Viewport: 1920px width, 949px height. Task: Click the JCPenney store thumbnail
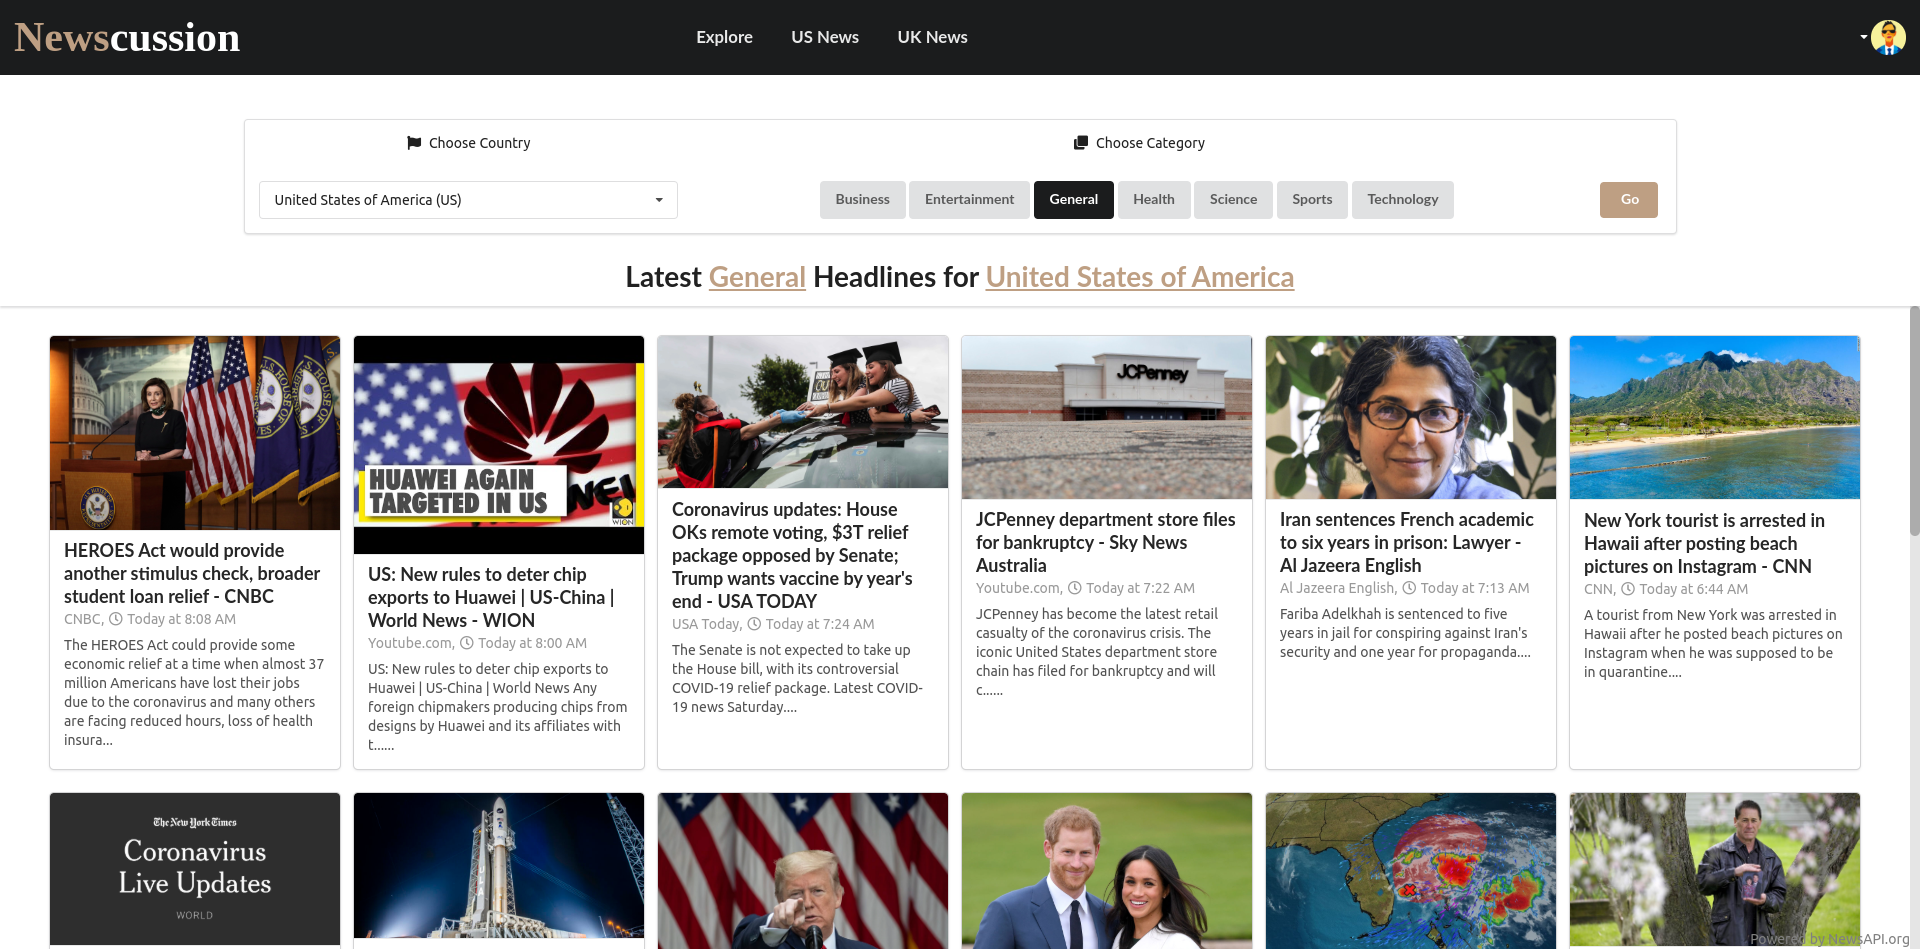coord(1107,417)
